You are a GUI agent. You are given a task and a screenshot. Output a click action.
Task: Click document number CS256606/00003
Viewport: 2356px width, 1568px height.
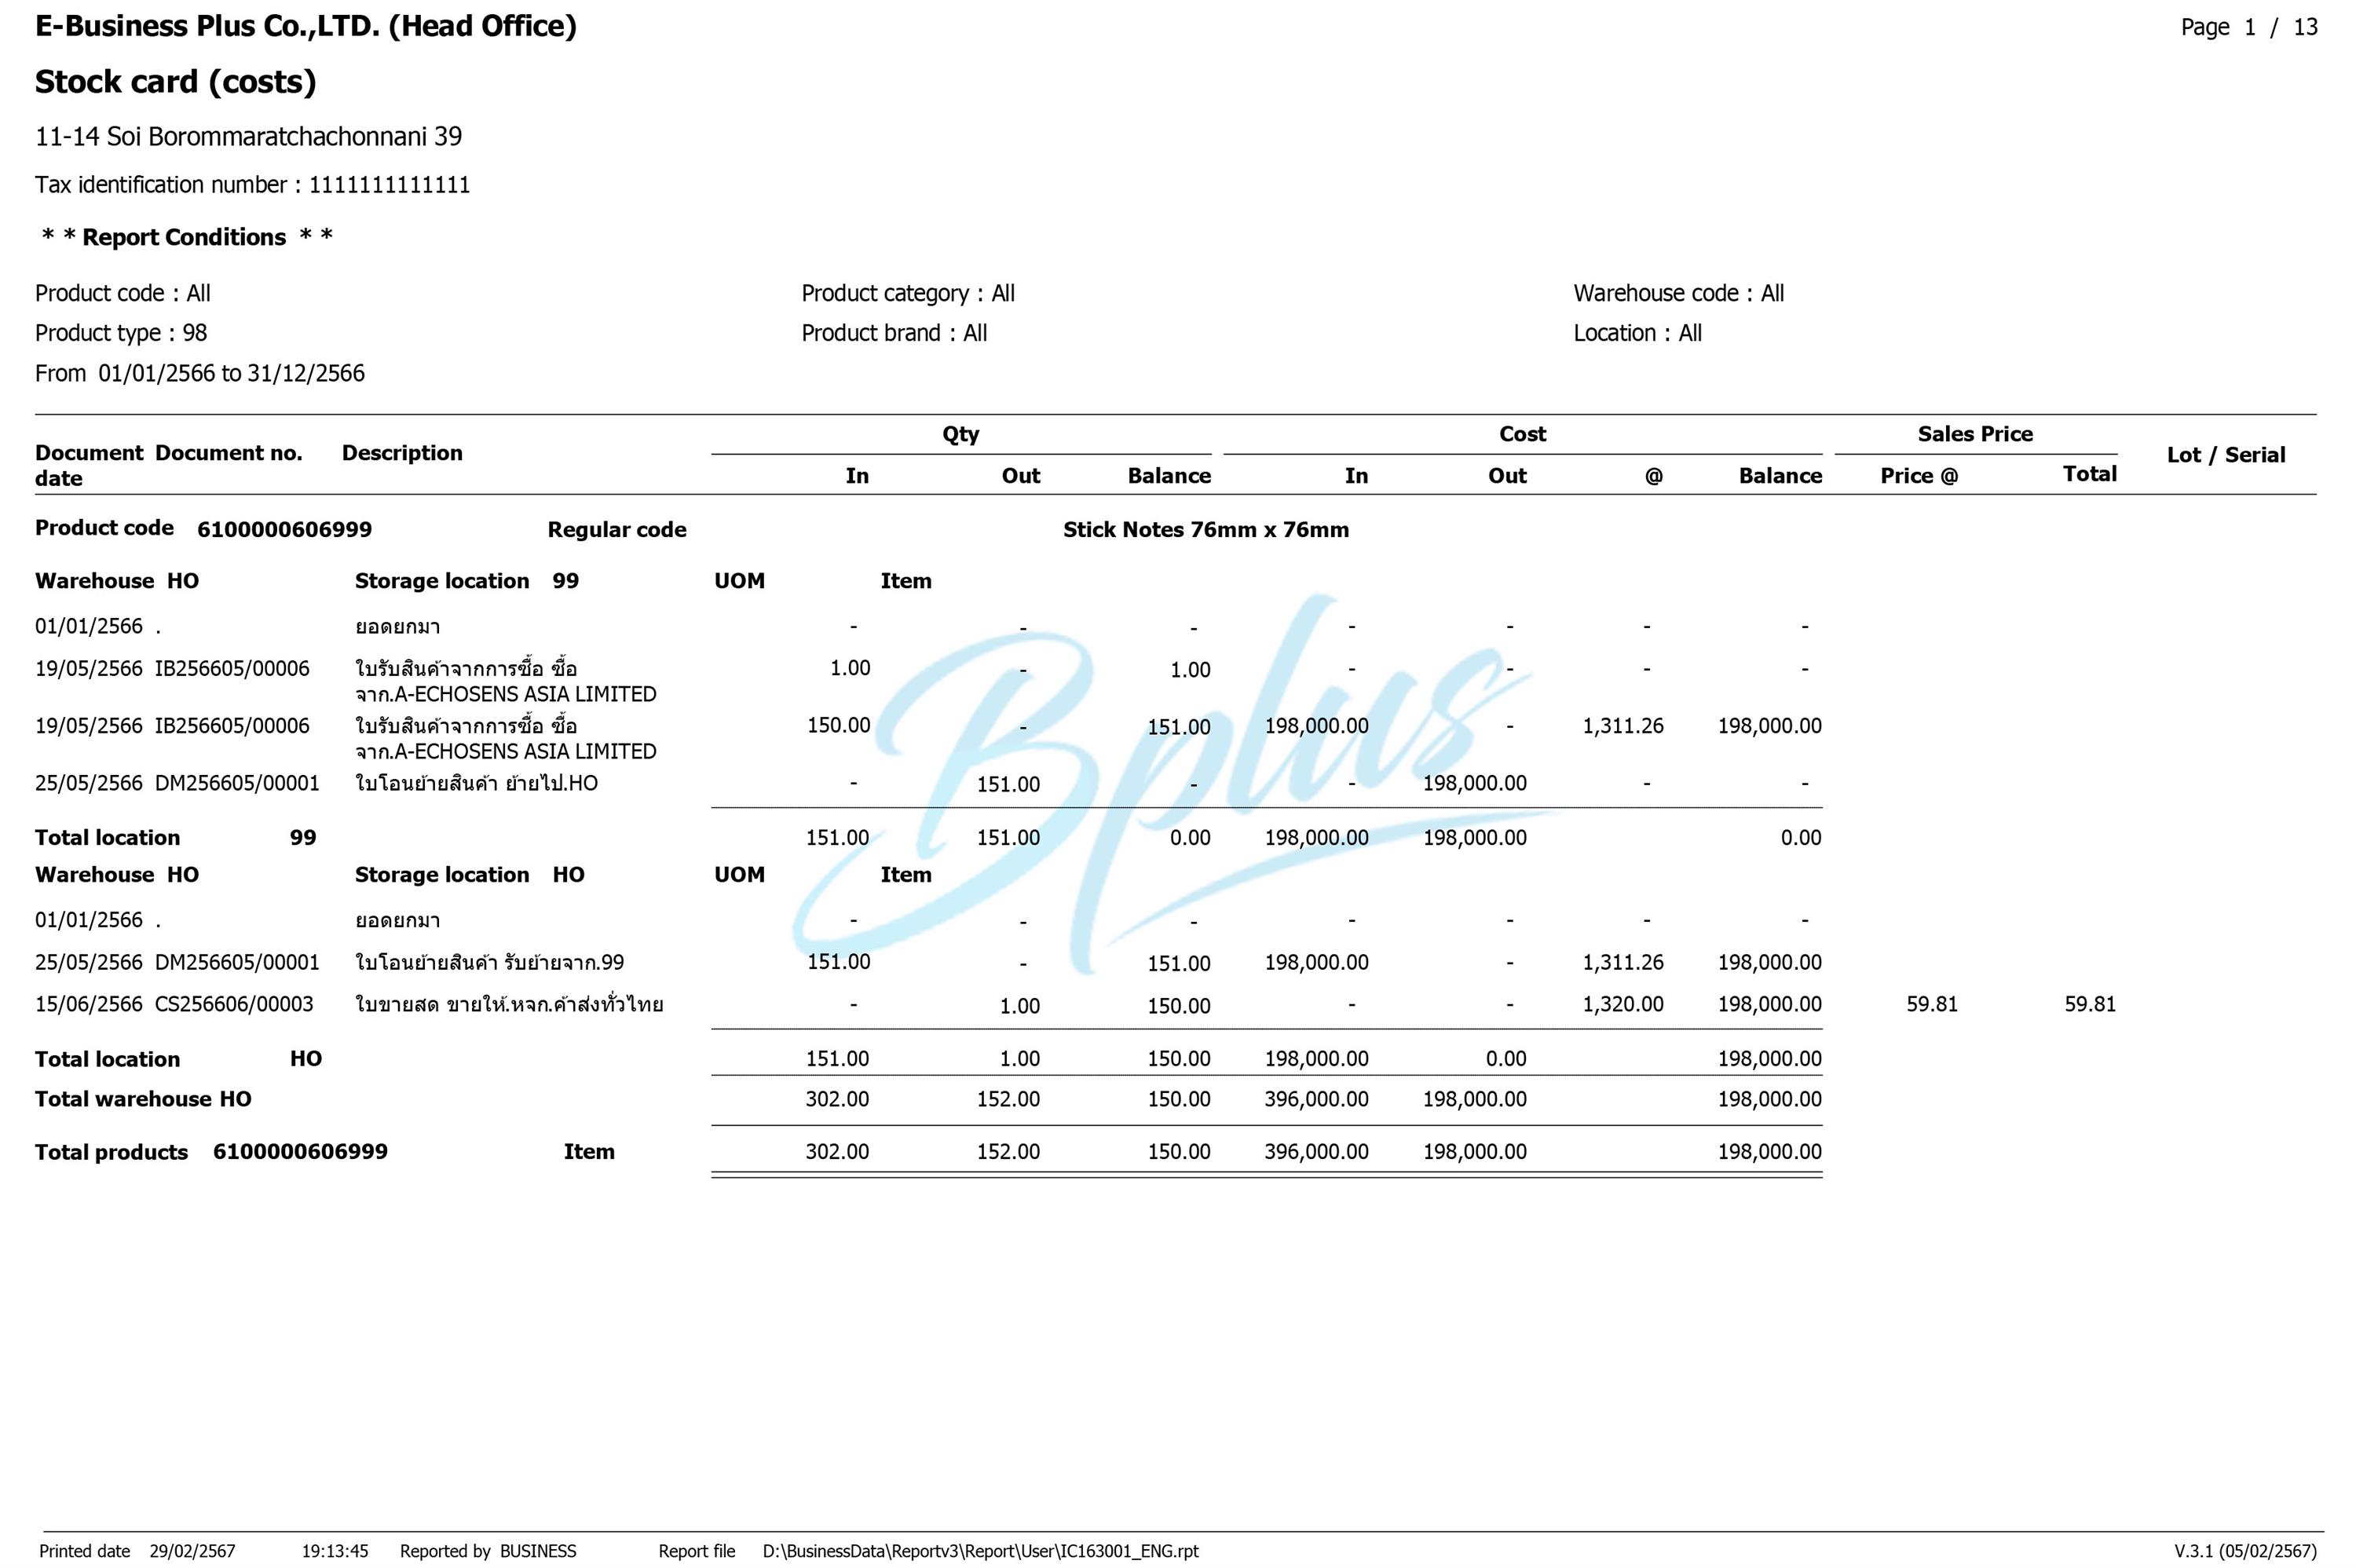(234, 1004)
